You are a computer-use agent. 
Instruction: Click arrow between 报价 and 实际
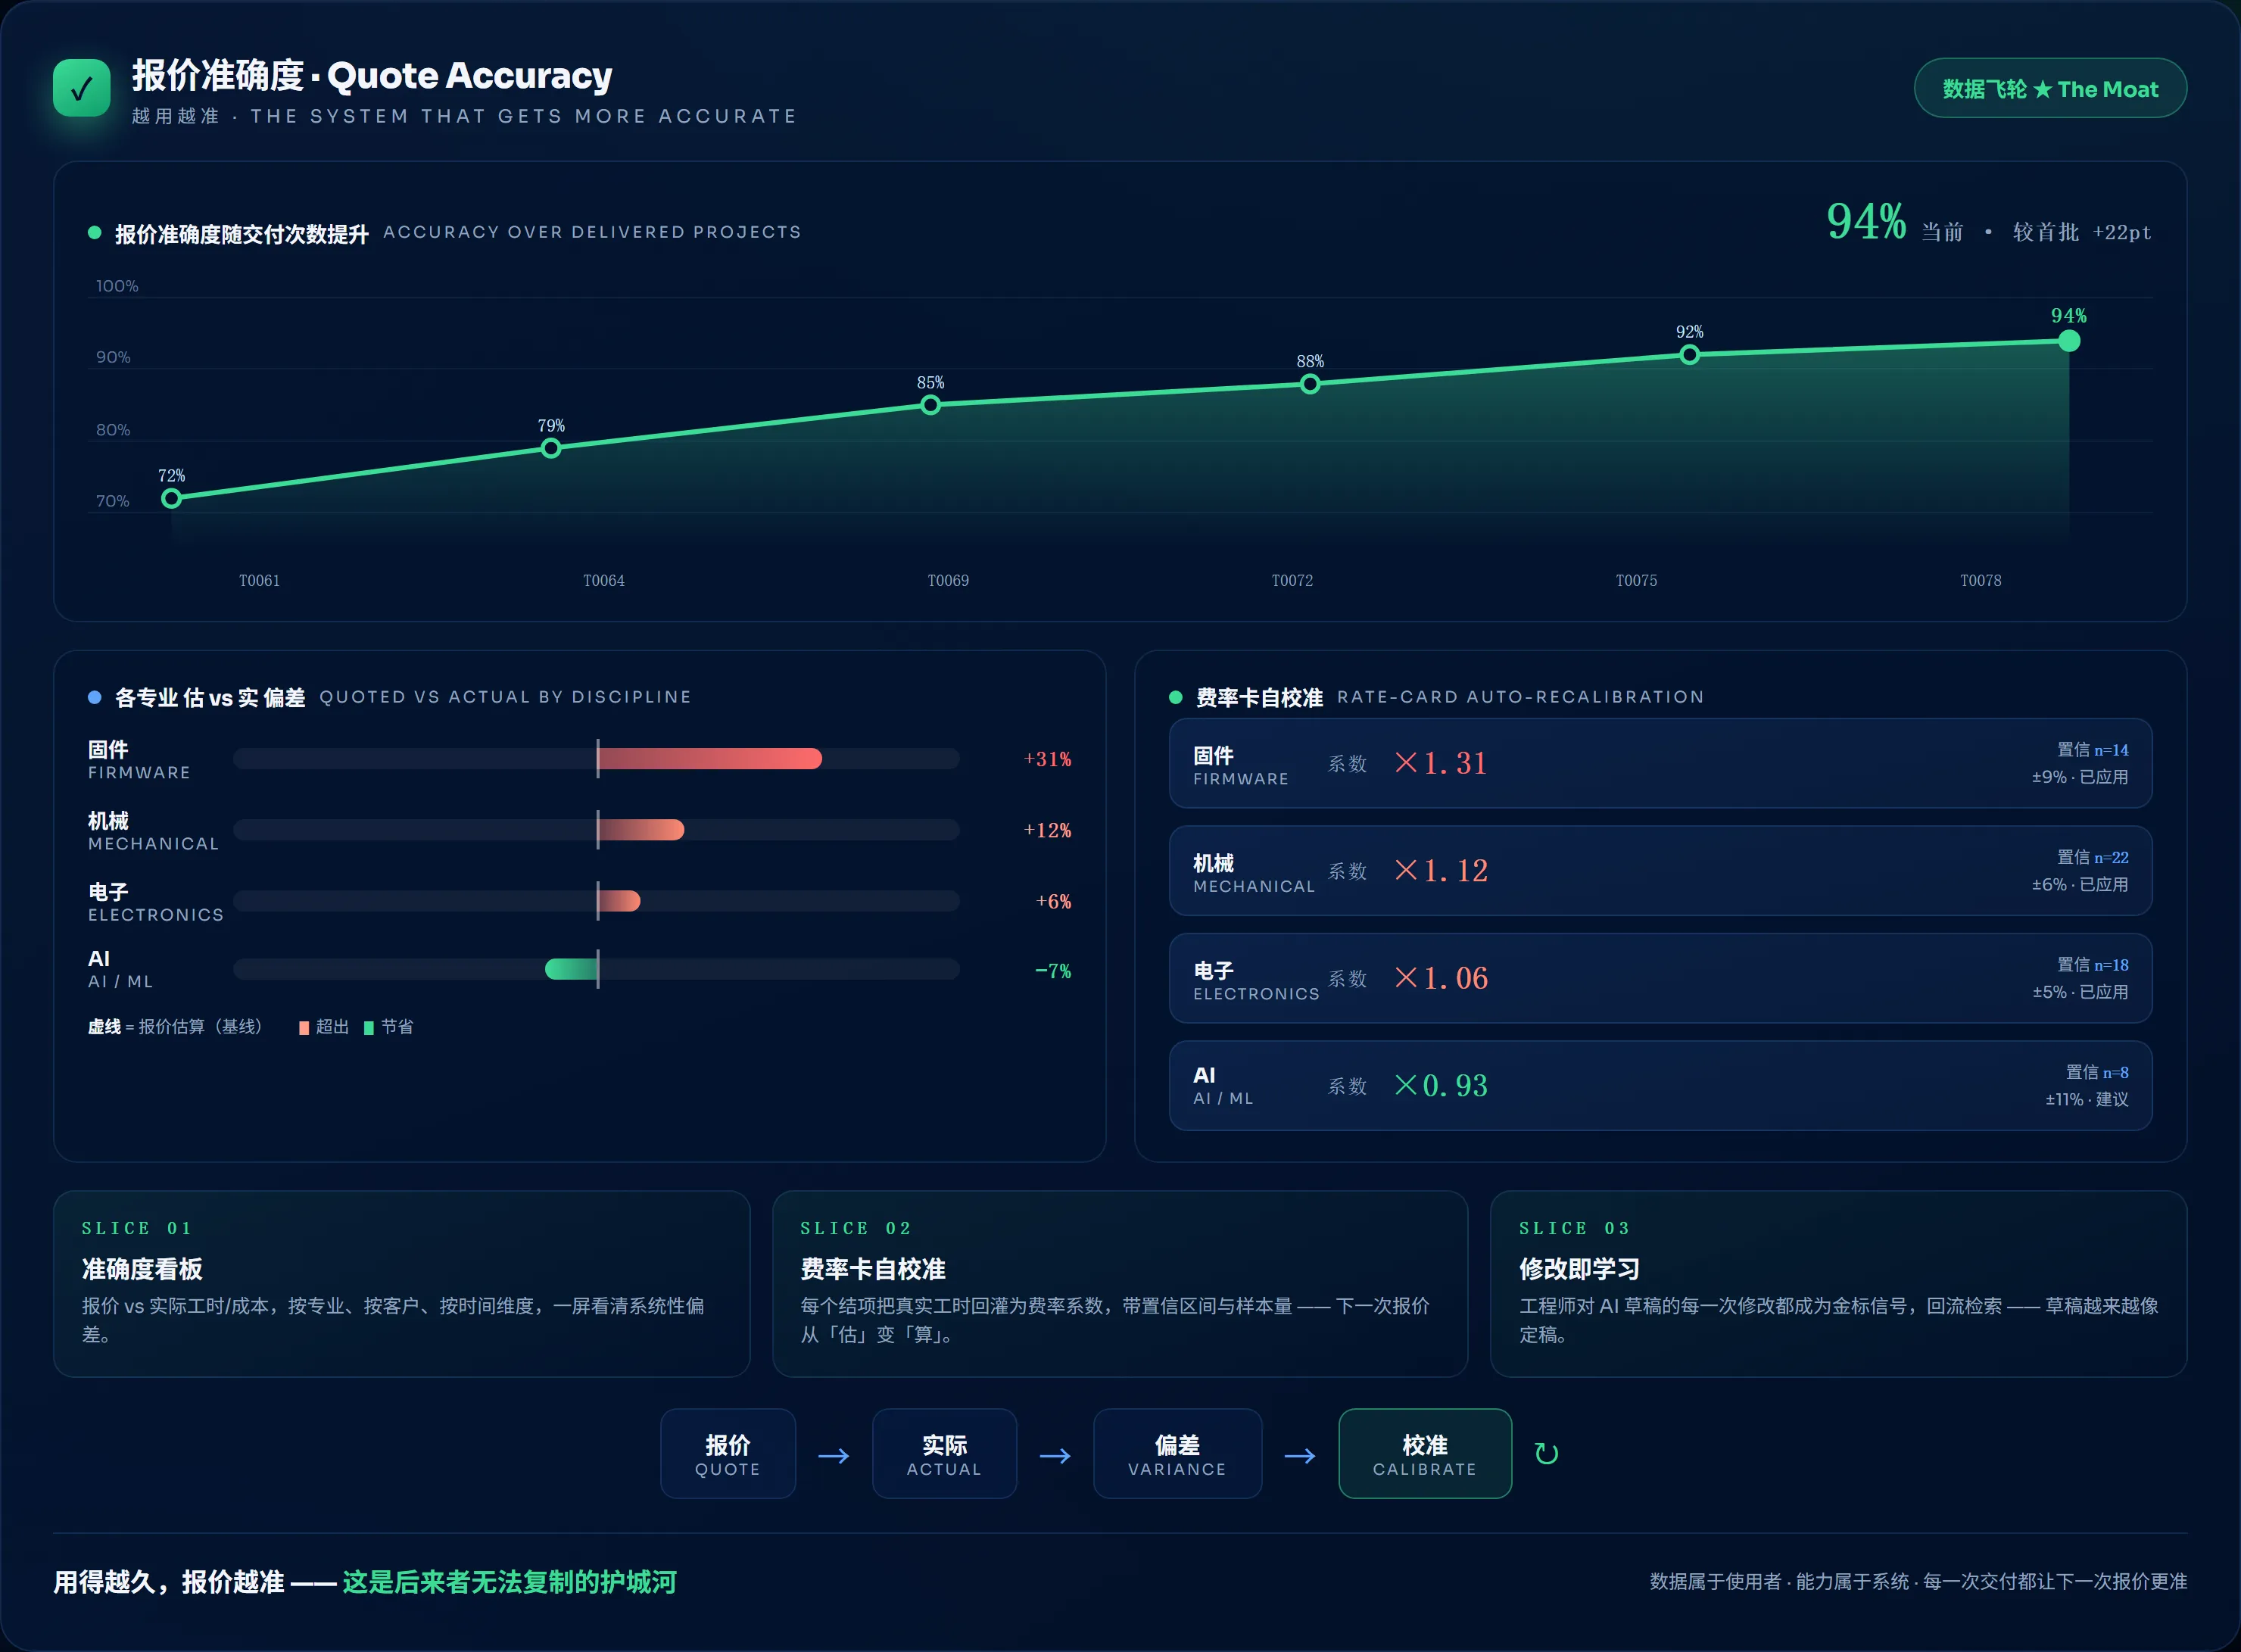click(834, 1456)
